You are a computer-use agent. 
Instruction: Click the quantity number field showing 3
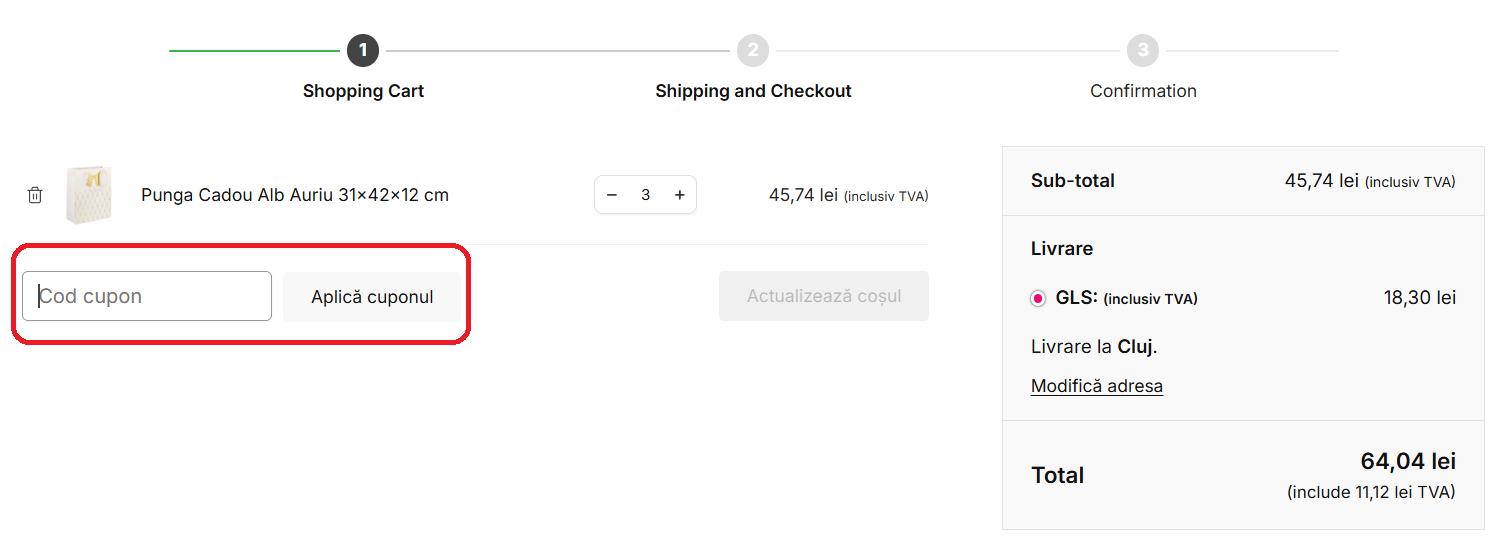coord(646,195)
